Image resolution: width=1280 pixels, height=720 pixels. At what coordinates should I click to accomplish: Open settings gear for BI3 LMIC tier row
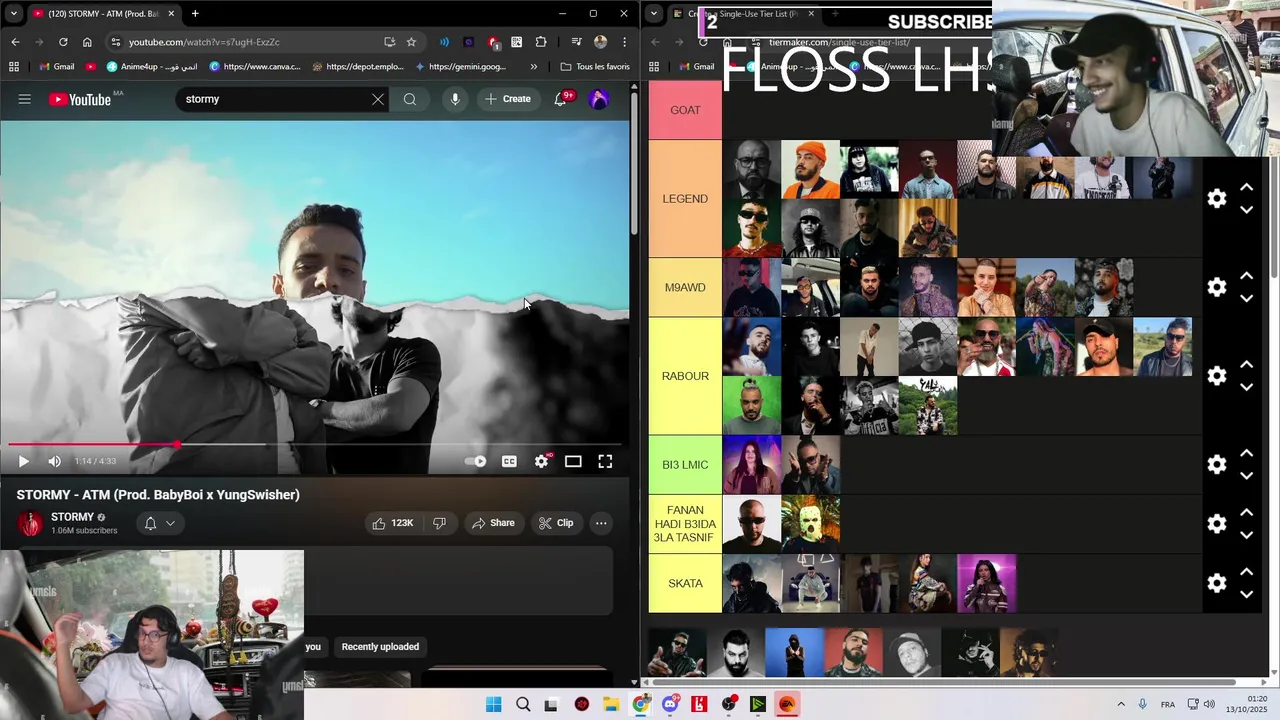click(1217, 465)
